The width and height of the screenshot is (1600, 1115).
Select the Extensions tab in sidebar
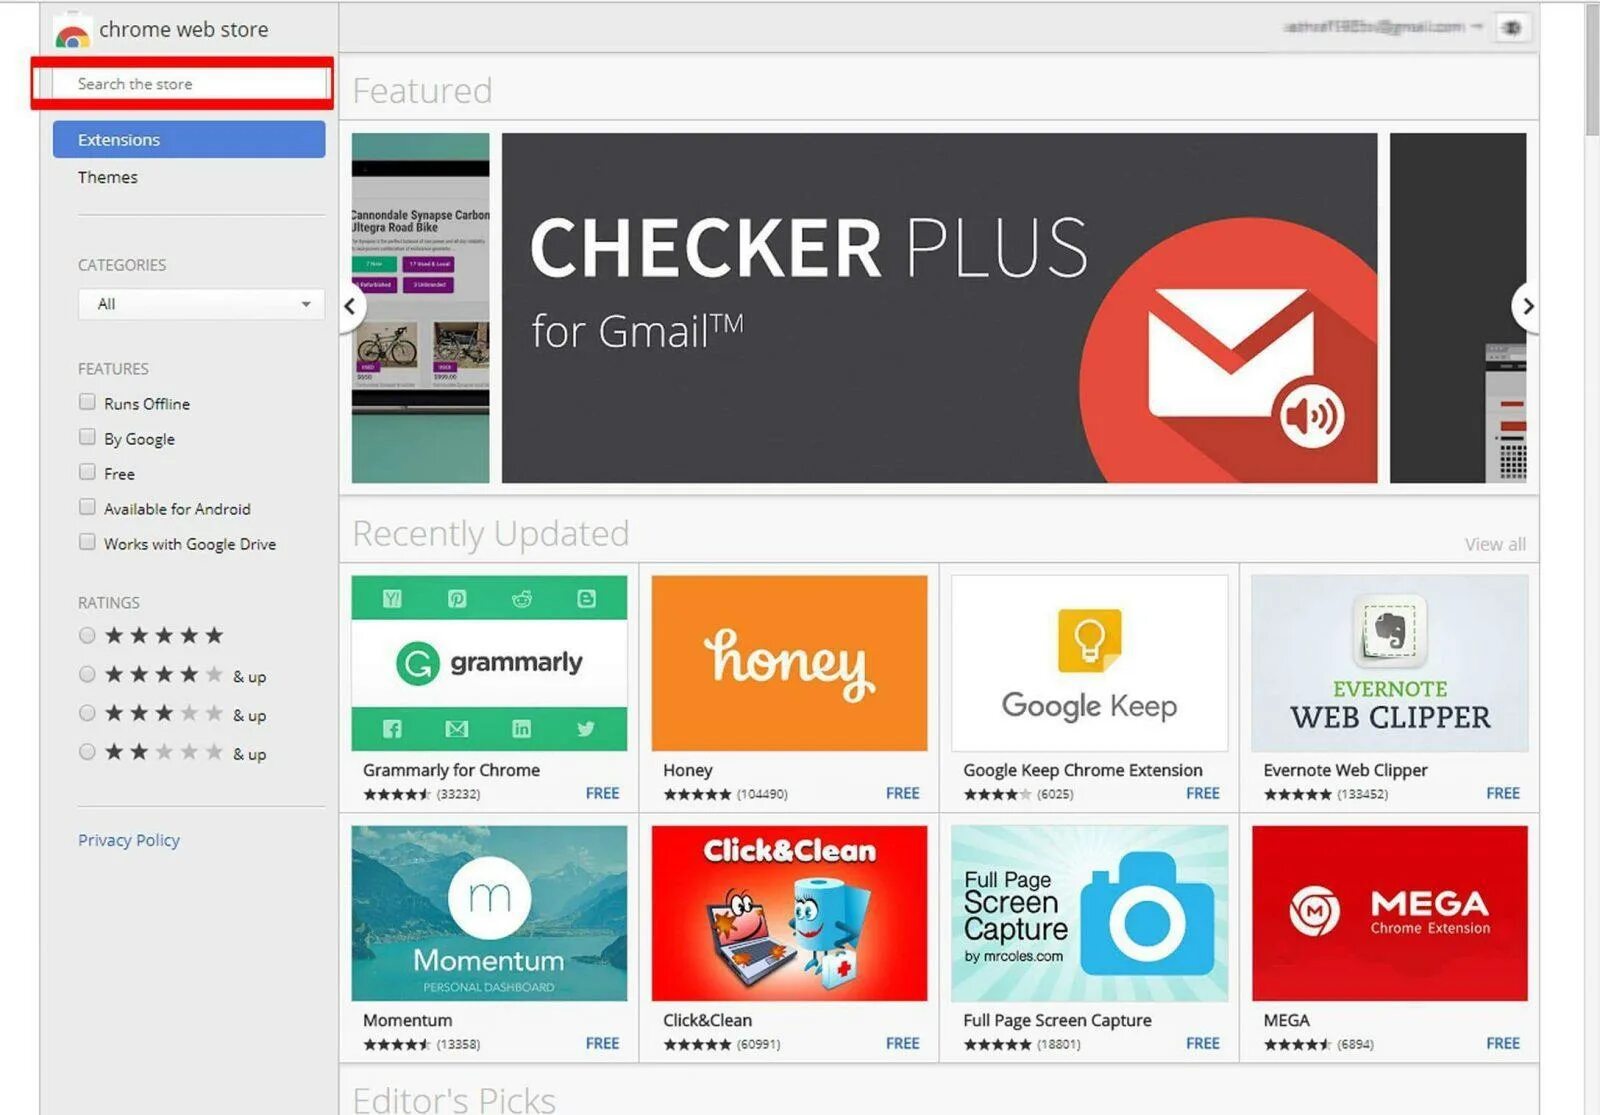click(x=189, y=139)
